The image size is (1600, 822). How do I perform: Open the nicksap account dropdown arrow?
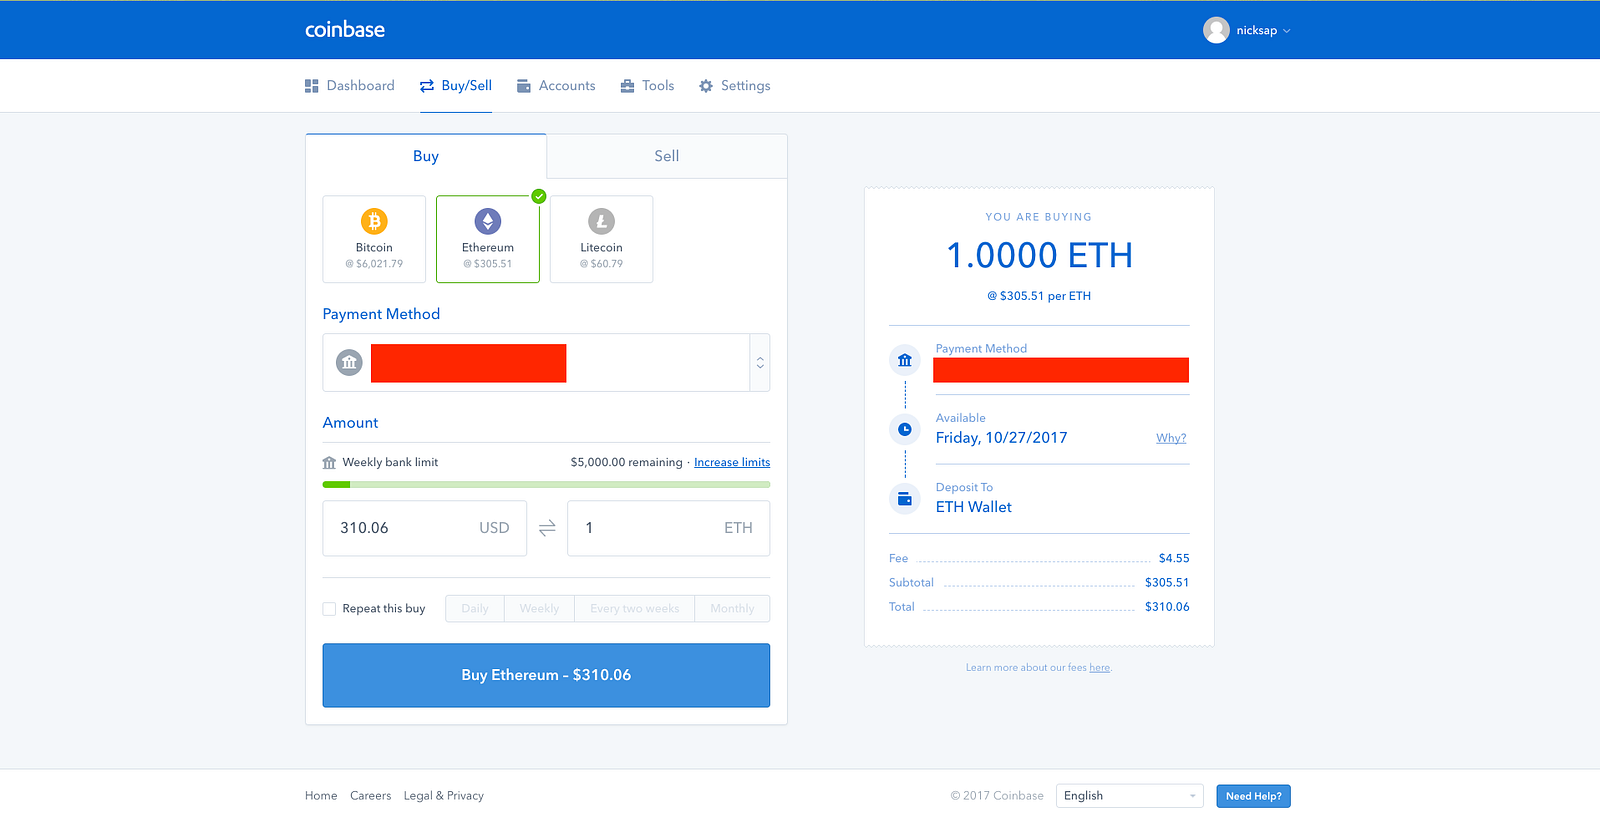coord(1287,31)
